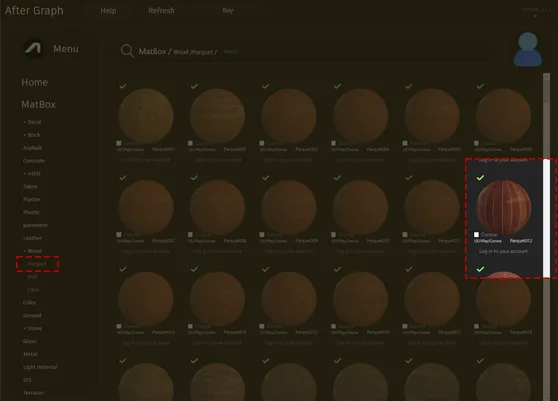Screen dimensions: 558x401
Task: Click the green checkmark above Parquet013
Action: [x=123, y=269]
